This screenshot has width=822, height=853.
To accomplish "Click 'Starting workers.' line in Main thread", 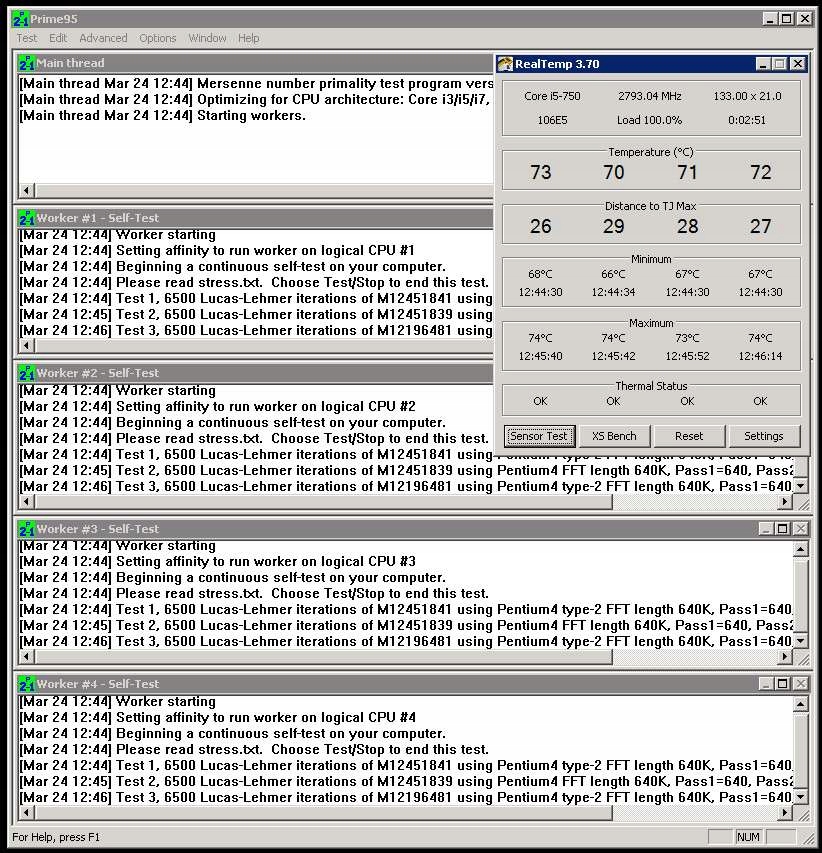I will tap(163, 115).
